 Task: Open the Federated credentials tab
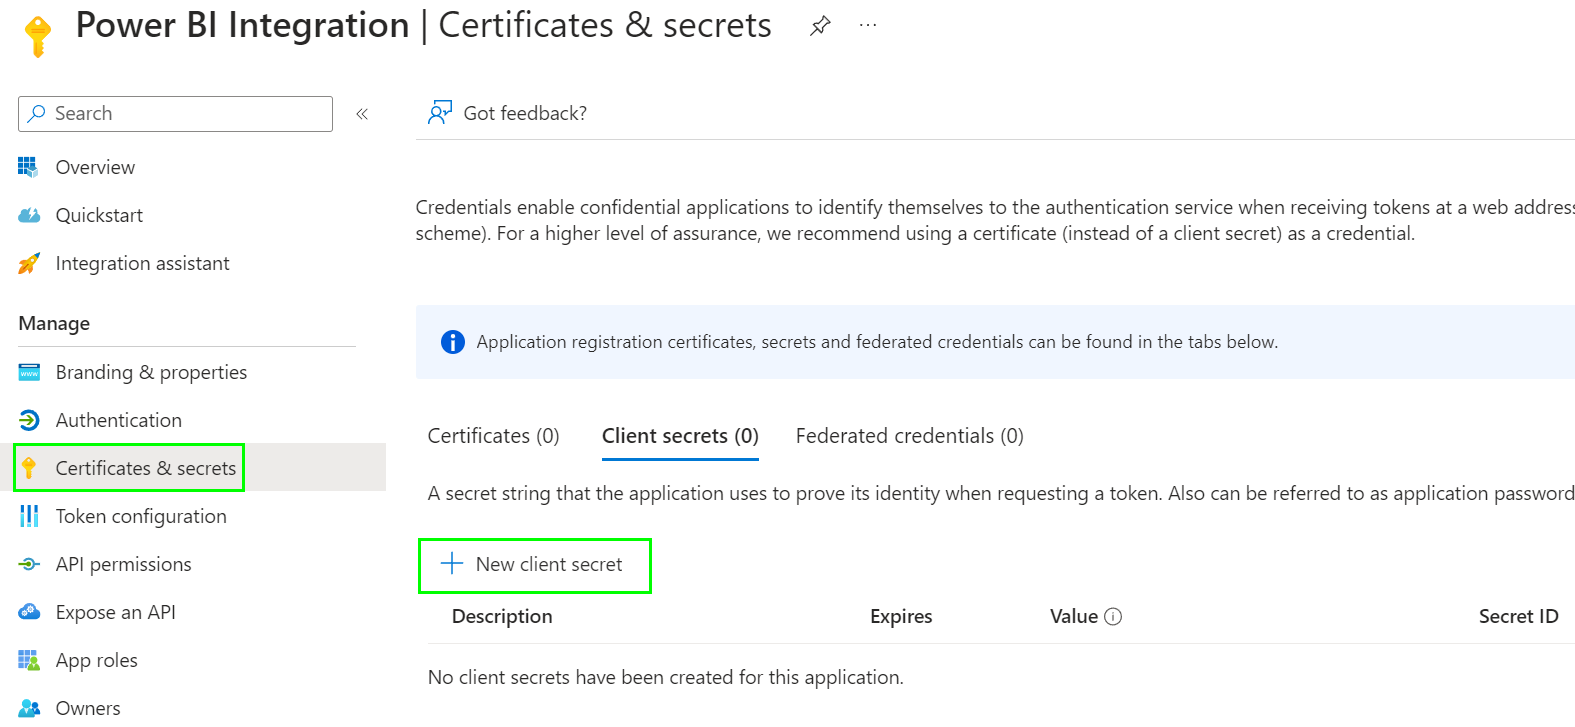(x=908, y=436)
